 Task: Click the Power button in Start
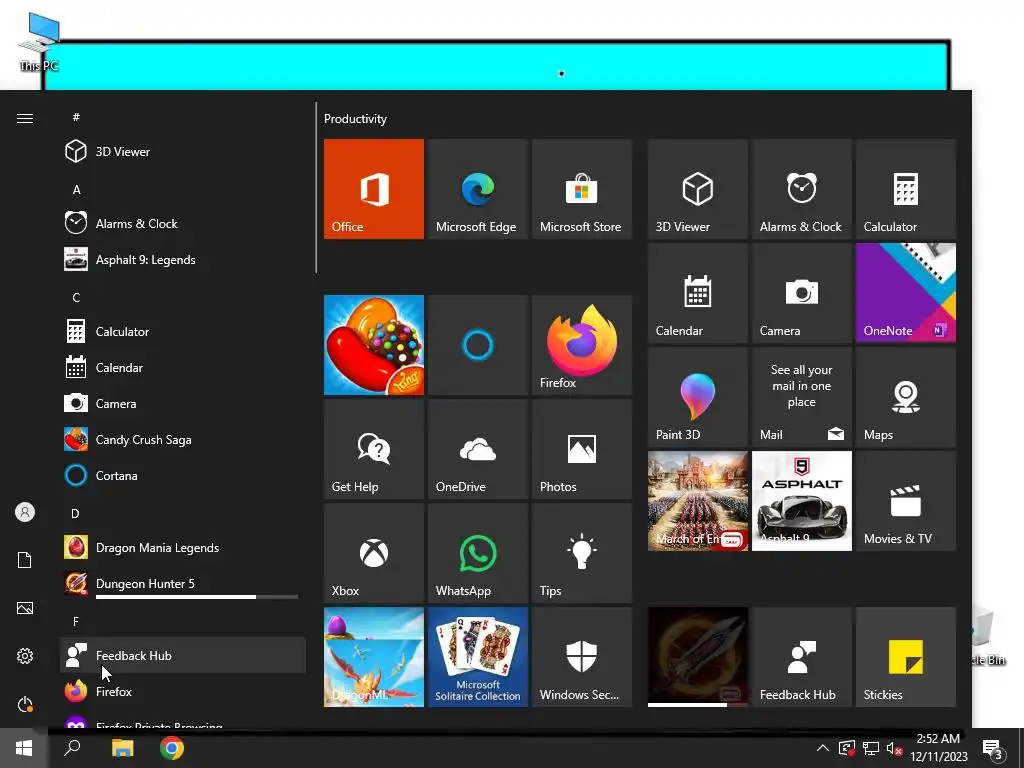point(25,704)
